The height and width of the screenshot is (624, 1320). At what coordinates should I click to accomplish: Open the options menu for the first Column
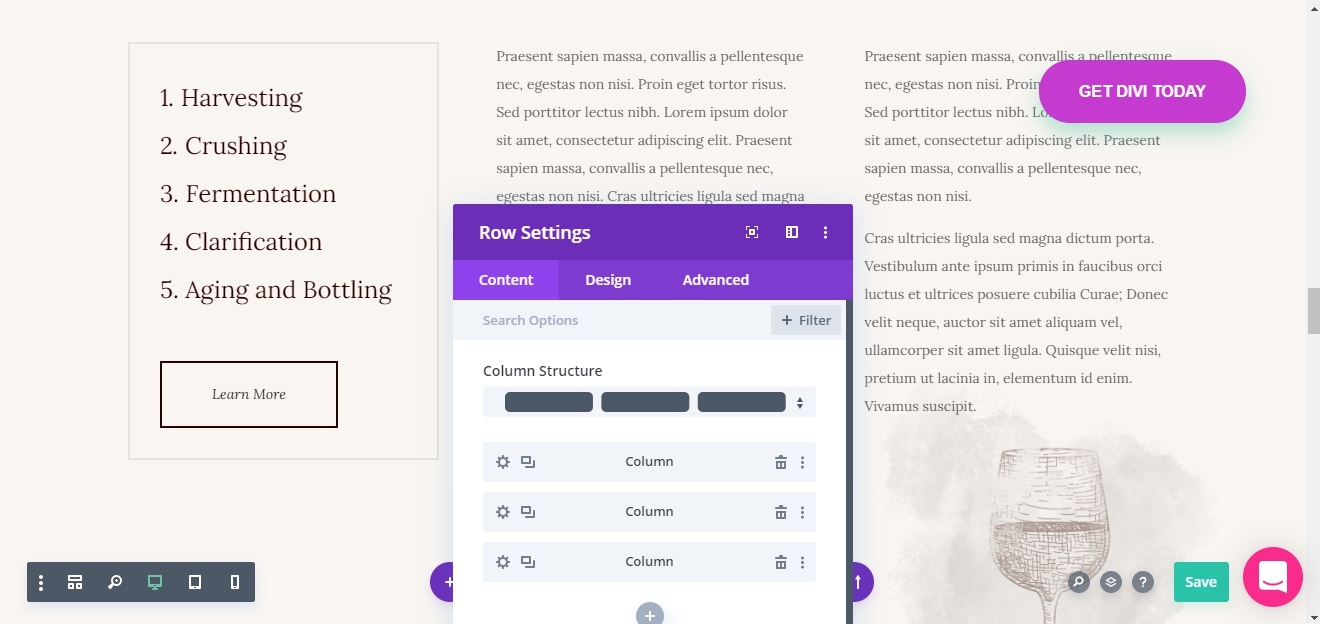[802, 462]
